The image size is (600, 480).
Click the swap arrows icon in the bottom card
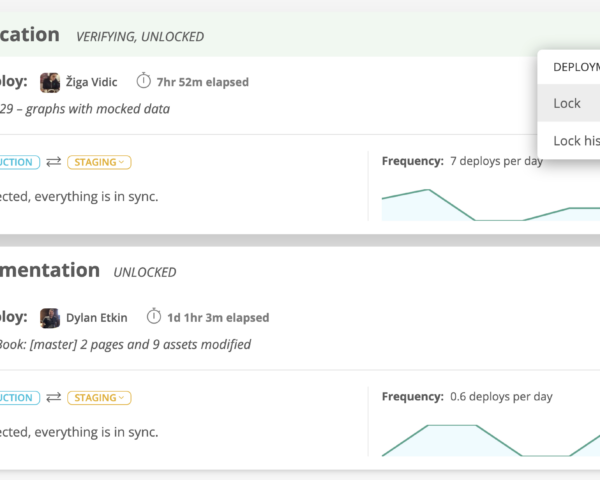click(x=53, y=398)
